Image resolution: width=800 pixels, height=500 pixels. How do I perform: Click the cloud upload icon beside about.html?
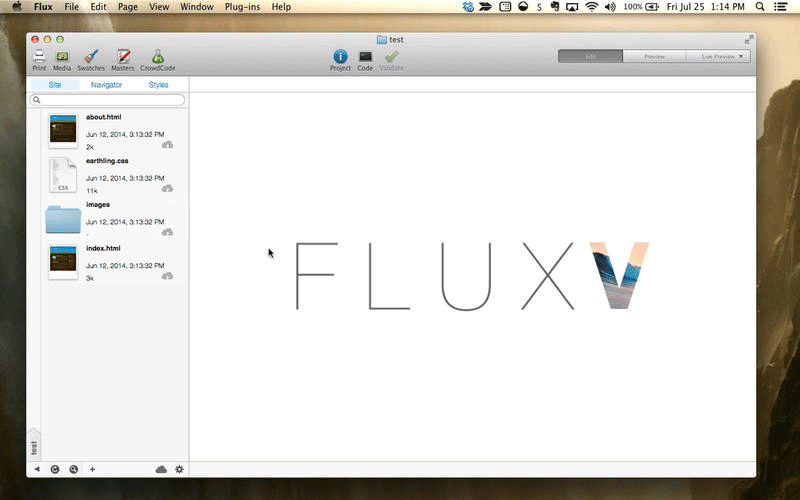167,145
